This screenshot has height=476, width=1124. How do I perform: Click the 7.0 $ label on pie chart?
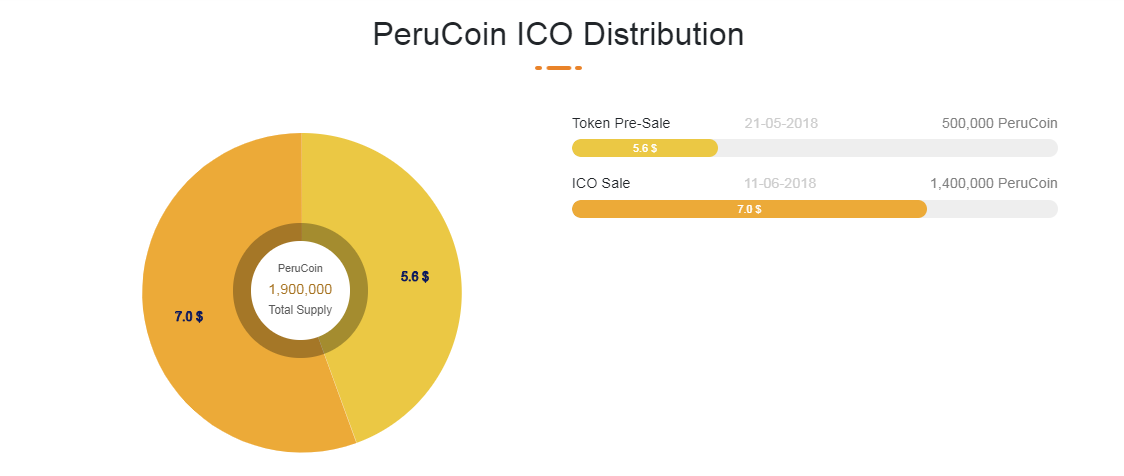(189, 316)
